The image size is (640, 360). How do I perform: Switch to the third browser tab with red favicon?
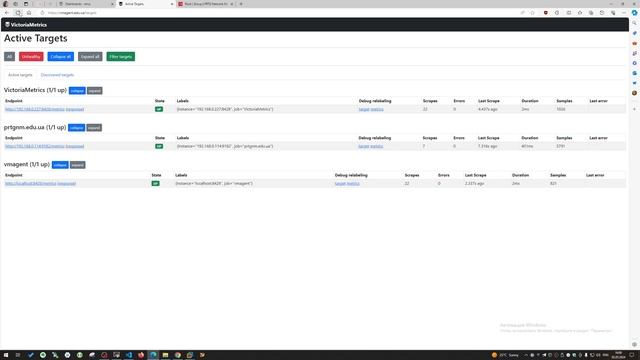(206, 4)
